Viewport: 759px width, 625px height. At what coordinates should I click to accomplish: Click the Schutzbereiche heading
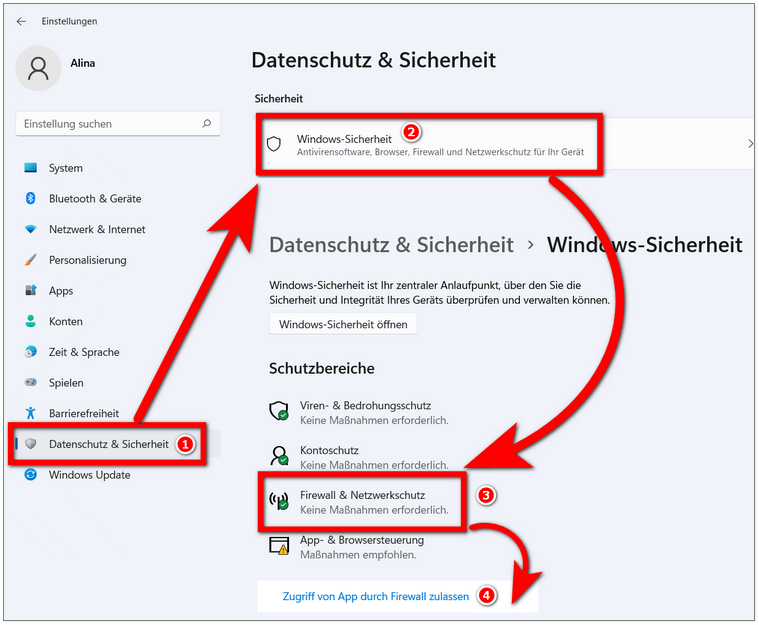(322, 368)
